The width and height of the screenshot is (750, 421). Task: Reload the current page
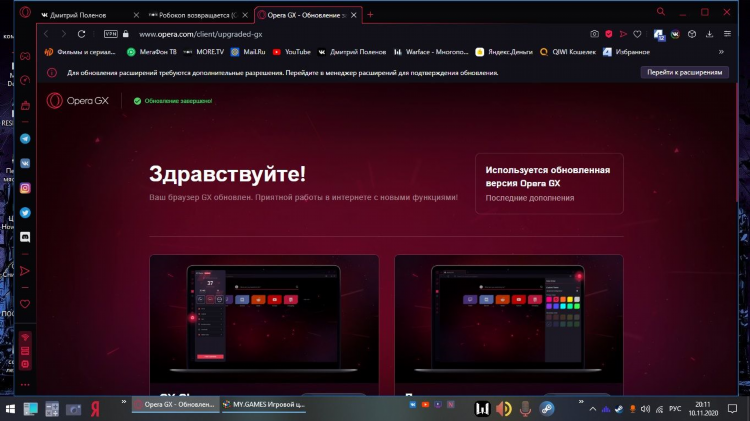[x=81, y=34]
